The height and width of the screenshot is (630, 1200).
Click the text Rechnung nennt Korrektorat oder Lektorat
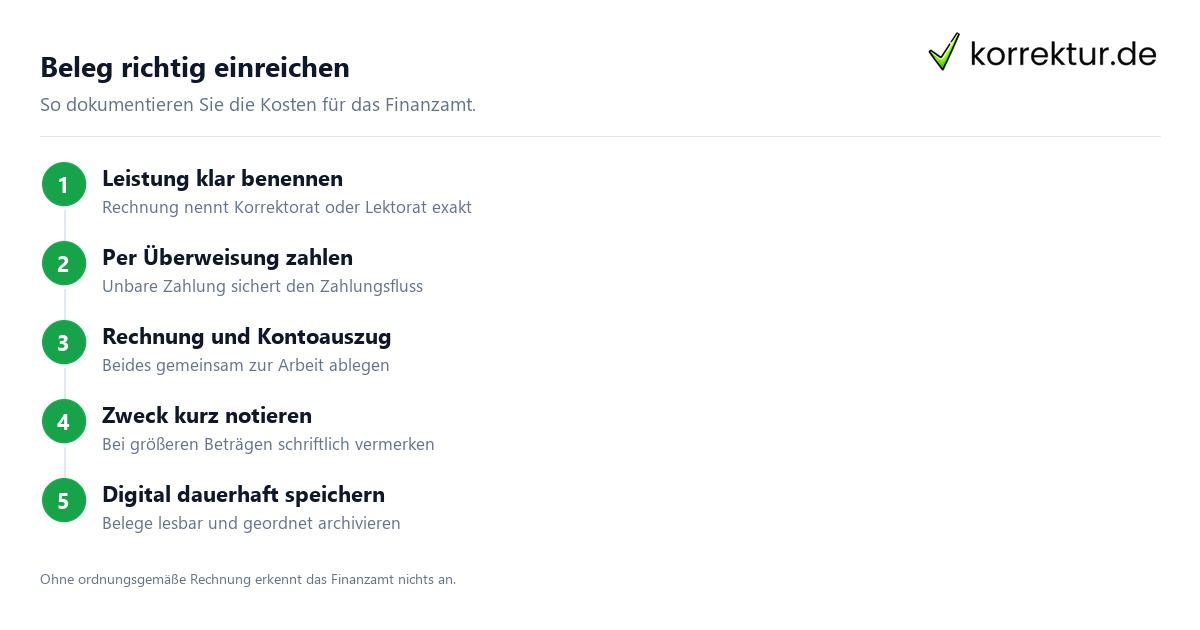point(287,208)
